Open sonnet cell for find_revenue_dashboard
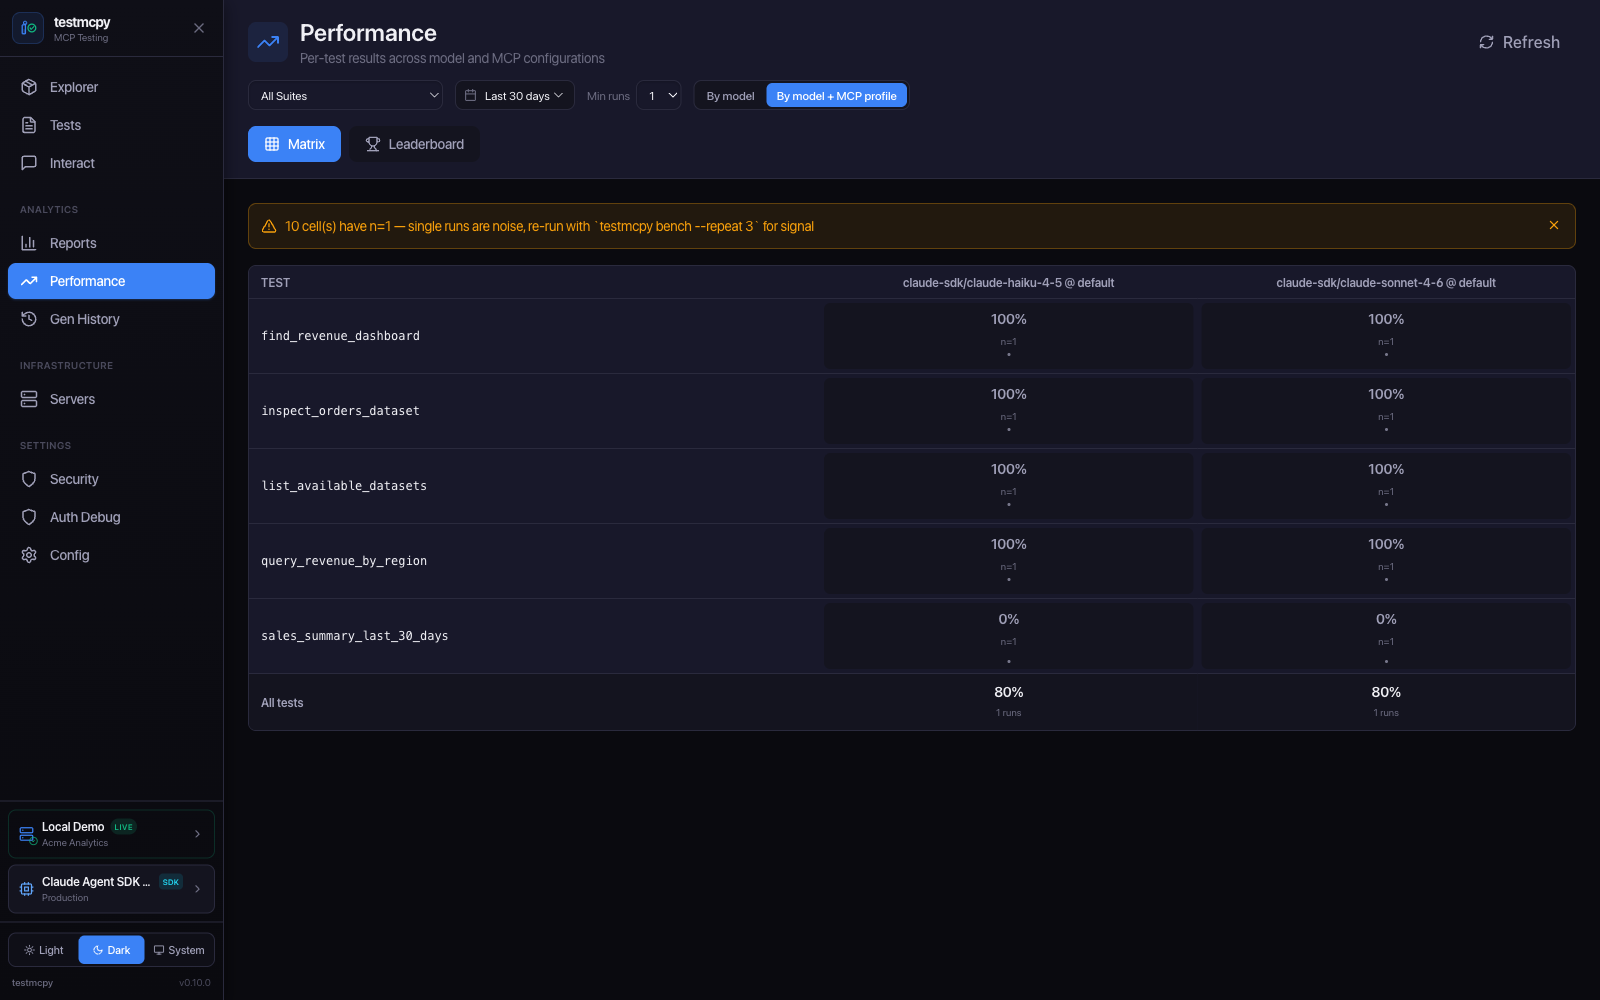 1386,336
